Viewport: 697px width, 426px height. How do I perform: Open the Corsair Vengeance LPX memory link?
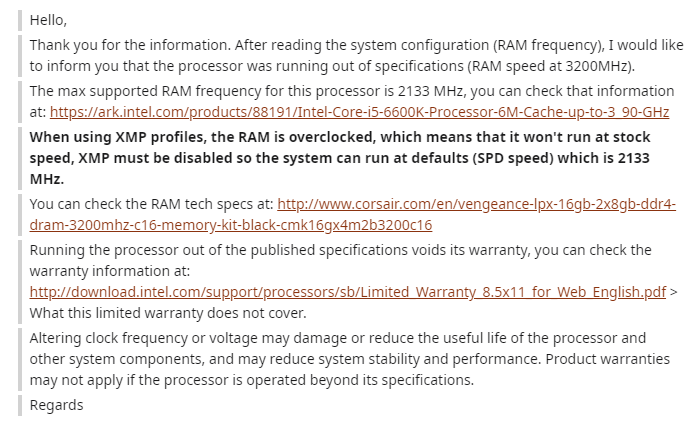pos(476,204)
